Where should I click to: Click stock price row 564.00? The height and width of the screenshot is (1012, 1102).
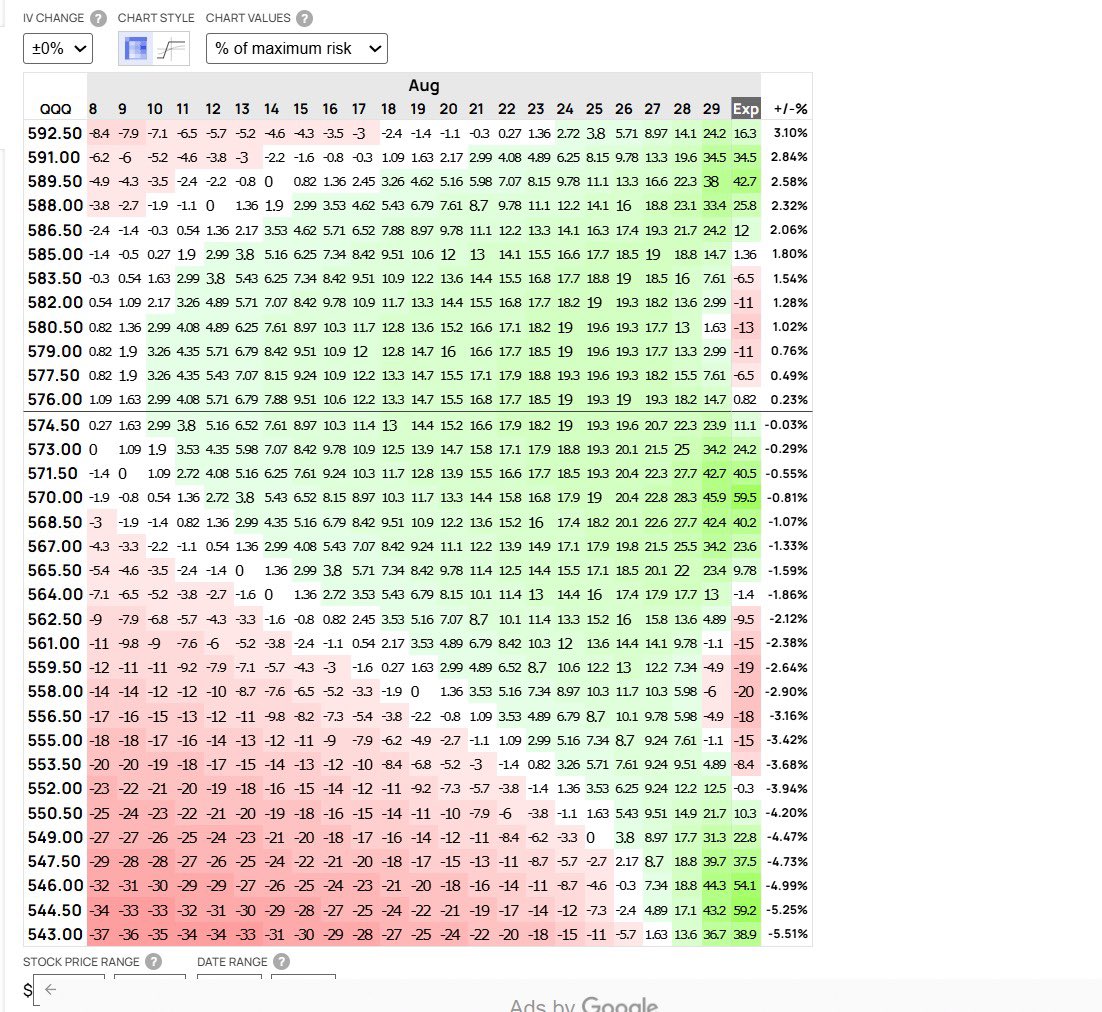[x=56, y=595]
